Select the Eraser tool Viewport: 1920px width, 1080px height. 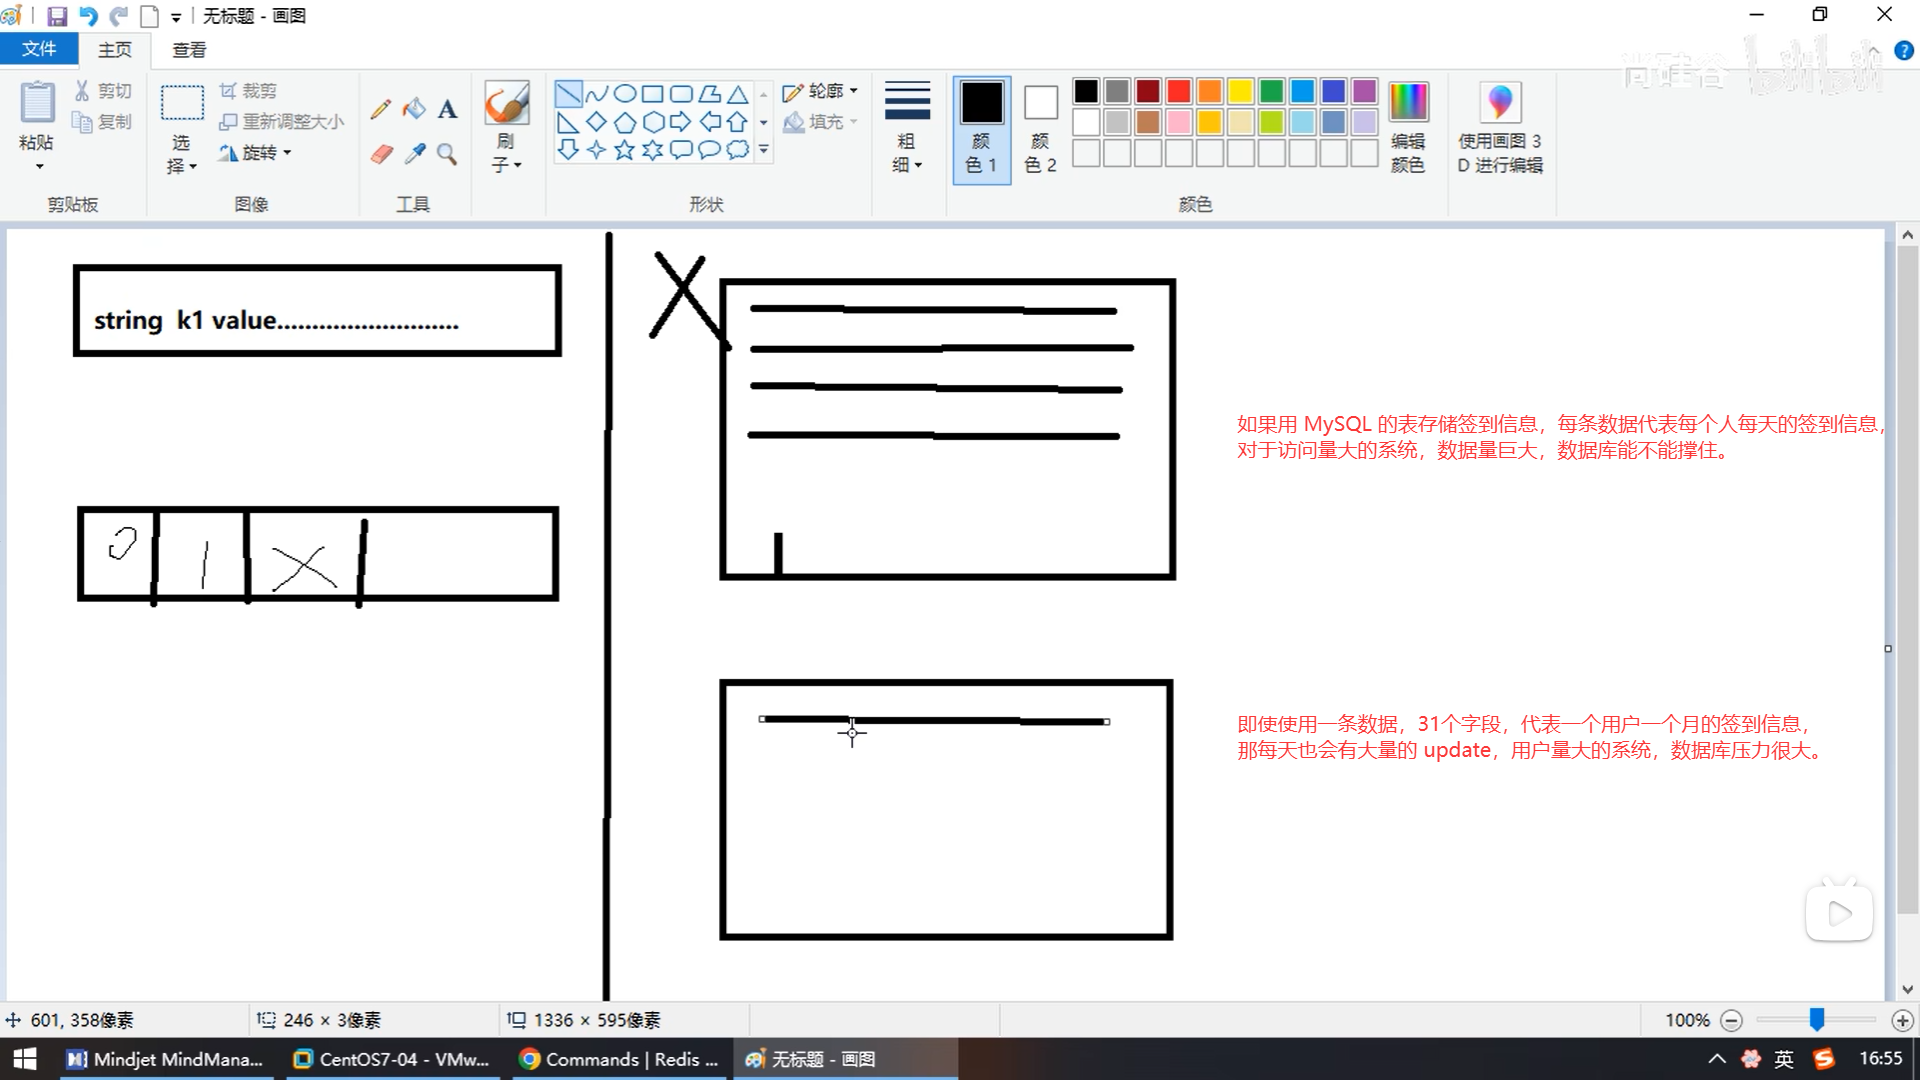(381, 153)
